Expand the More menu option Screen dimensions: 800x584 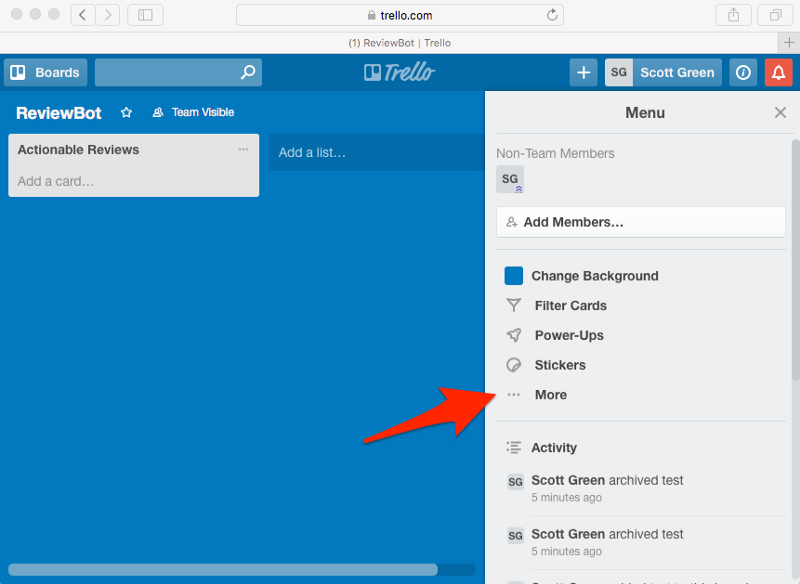pos(550,395)
